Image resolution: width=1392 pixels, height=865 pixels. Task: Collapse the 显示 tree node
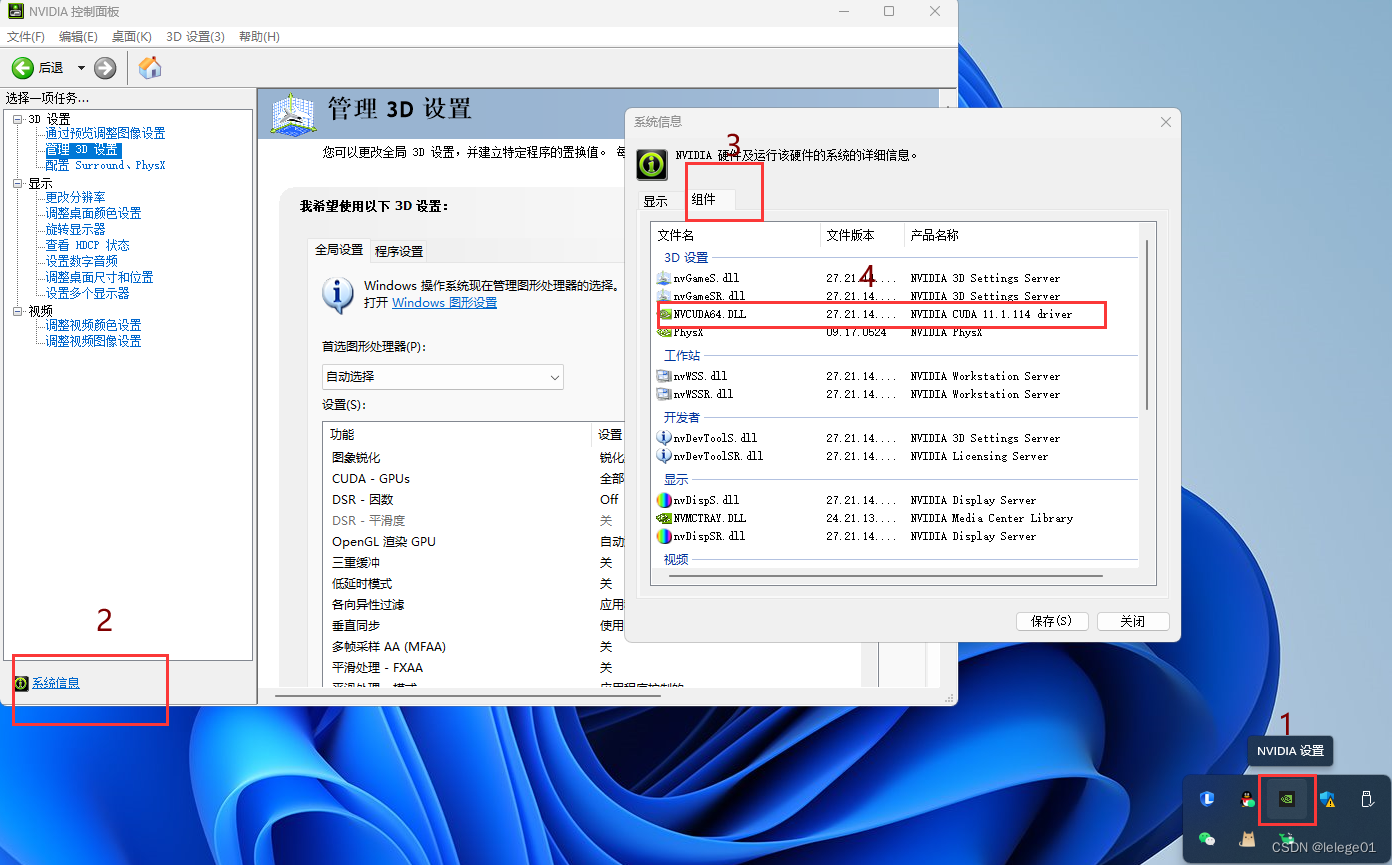[x=18, y=184]
